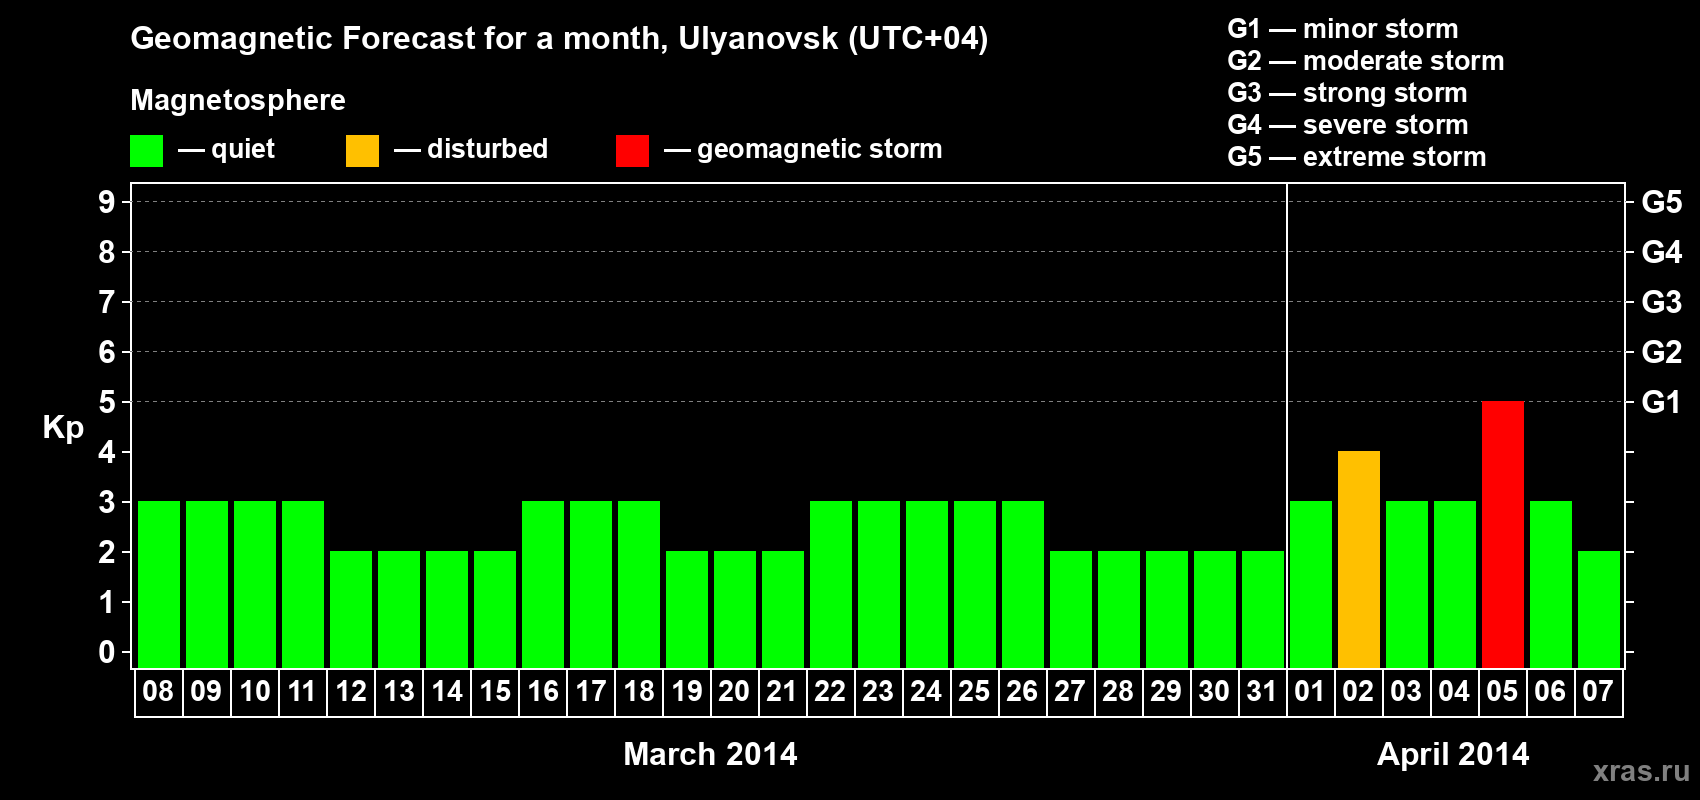Select the red bar for April 05
Viewport: 1700px width, 800px height.
click(1503, 534)
